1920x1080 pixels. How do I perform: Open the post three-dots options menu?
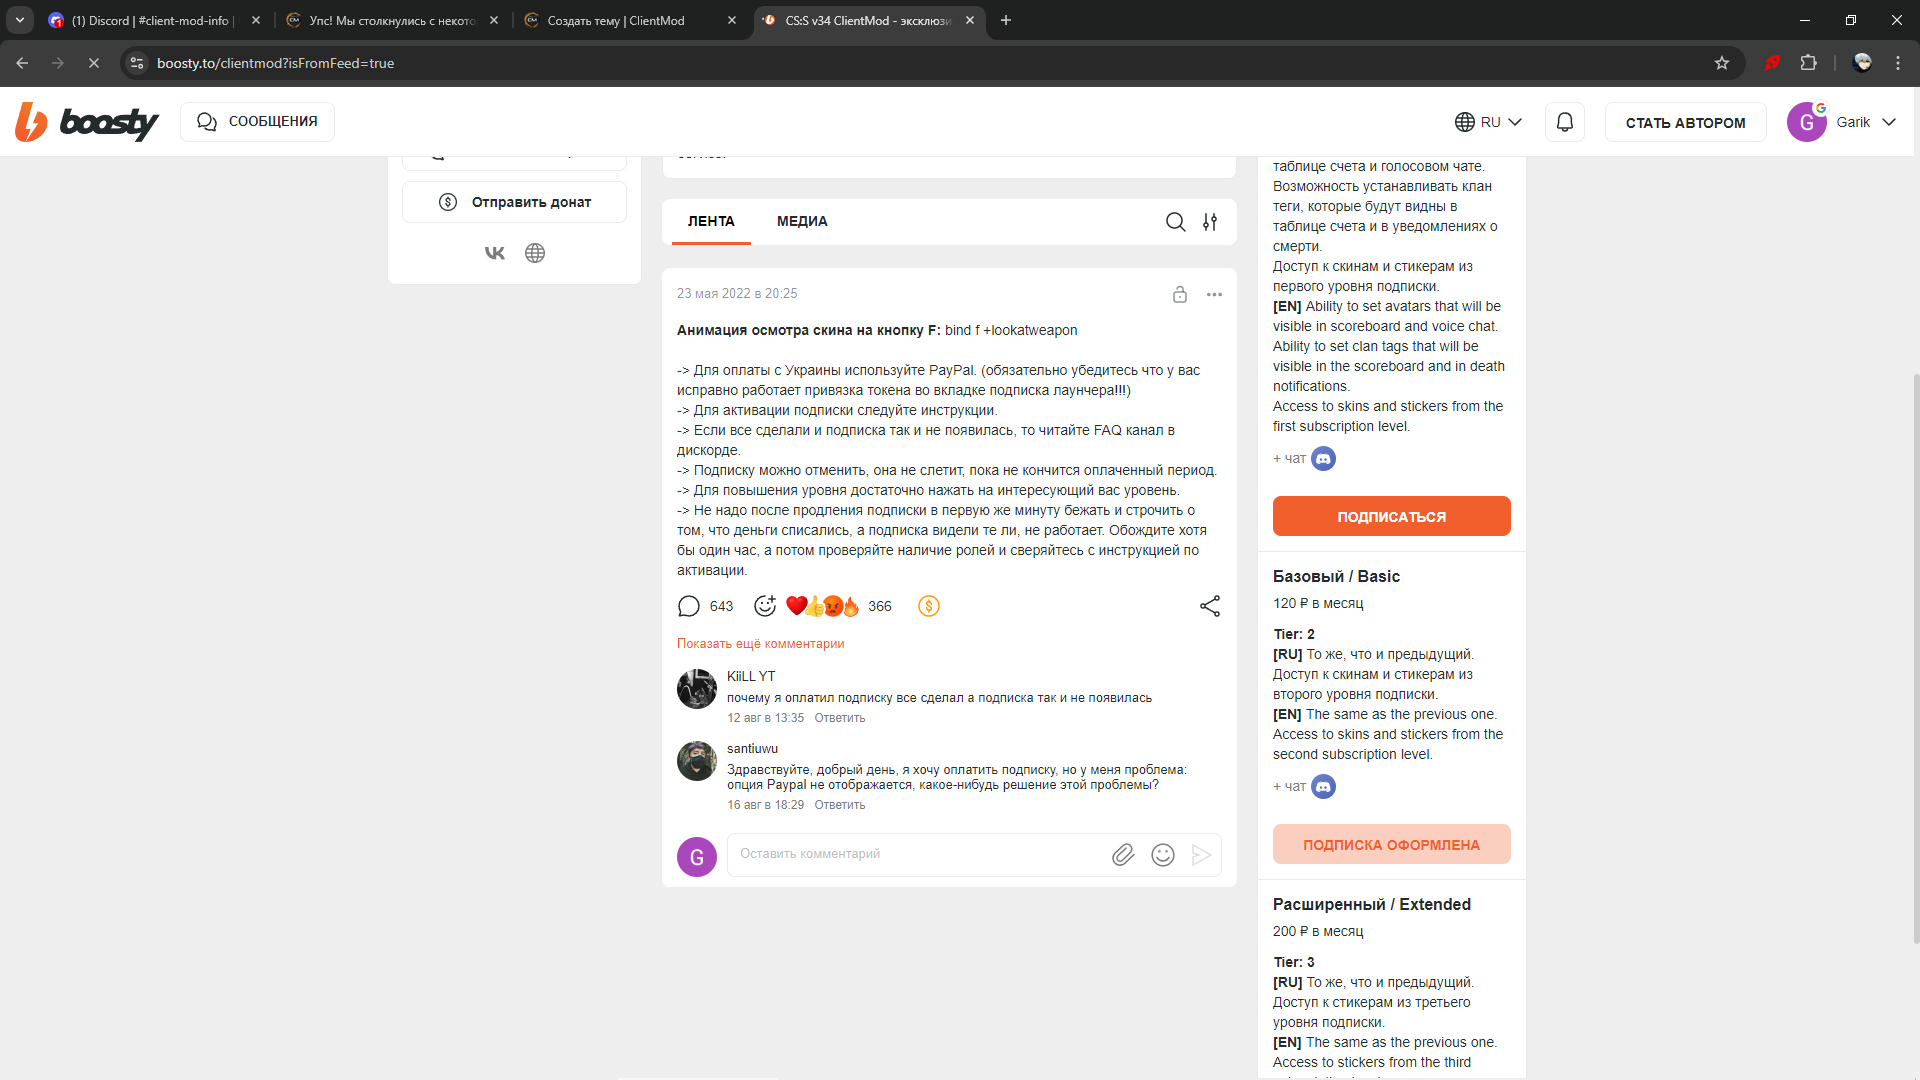pos(1214,294)
